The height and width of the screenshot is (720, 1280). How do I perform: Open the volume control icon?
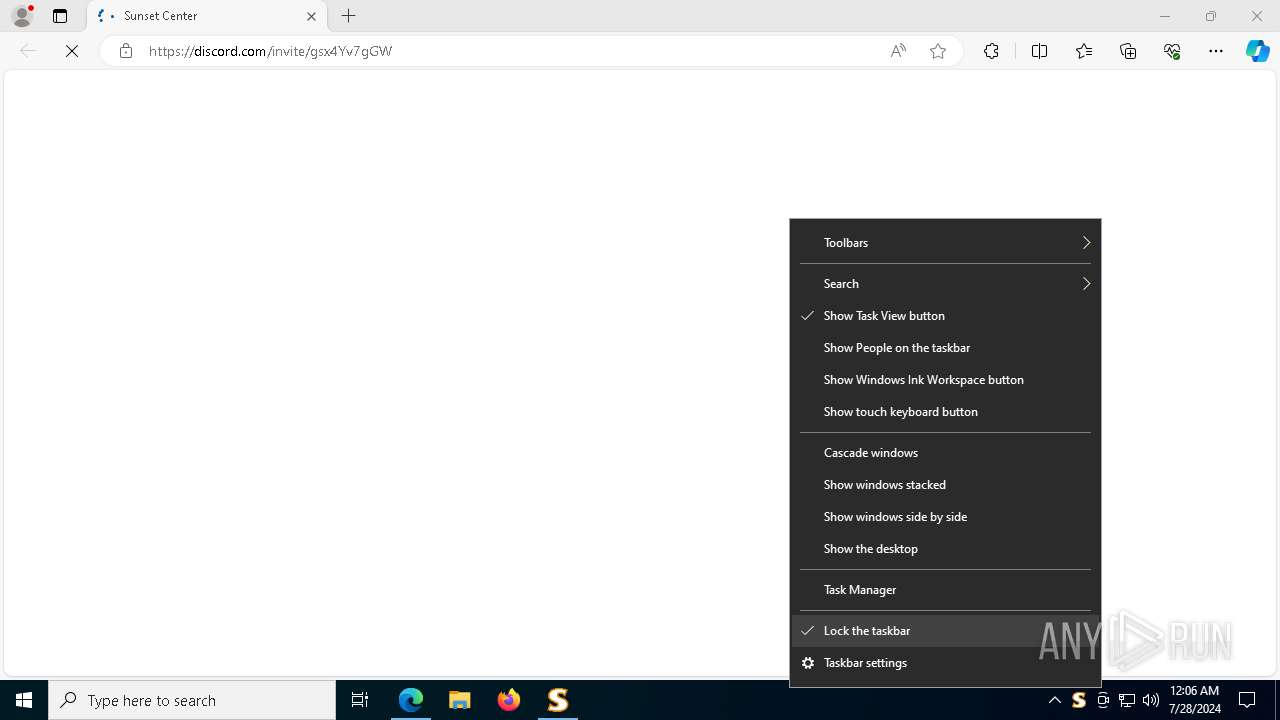pyautogui.click(x=1151, y=700)
